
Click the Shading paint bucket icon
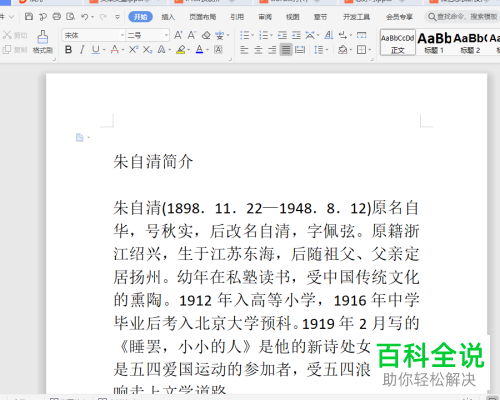342,50
